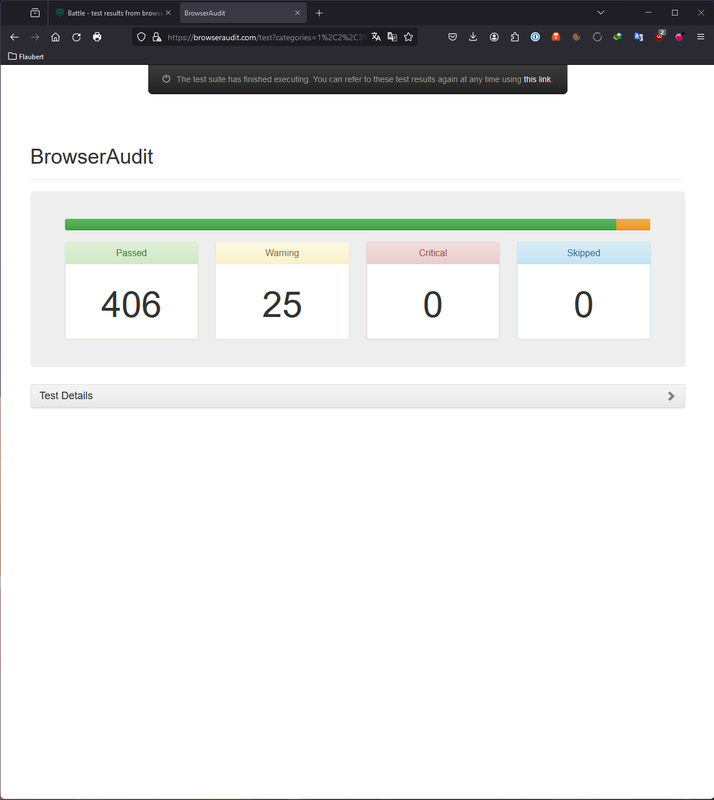Image resolution: width=714 pixels, height=800 pixels.
Task: Click the Warning panel header
Action: coord(282,253)
